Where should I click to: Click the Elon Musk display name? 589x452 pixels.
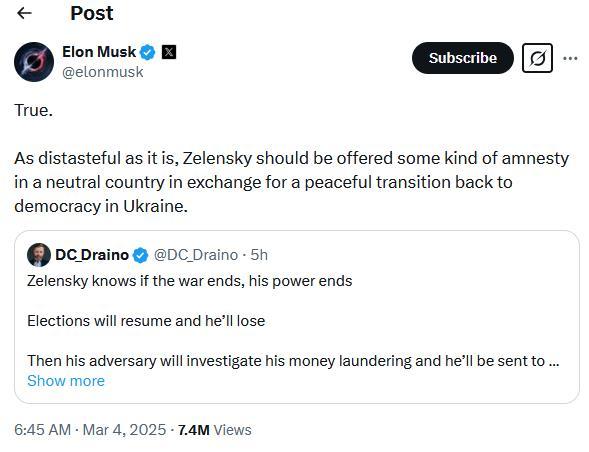(99, 52)
